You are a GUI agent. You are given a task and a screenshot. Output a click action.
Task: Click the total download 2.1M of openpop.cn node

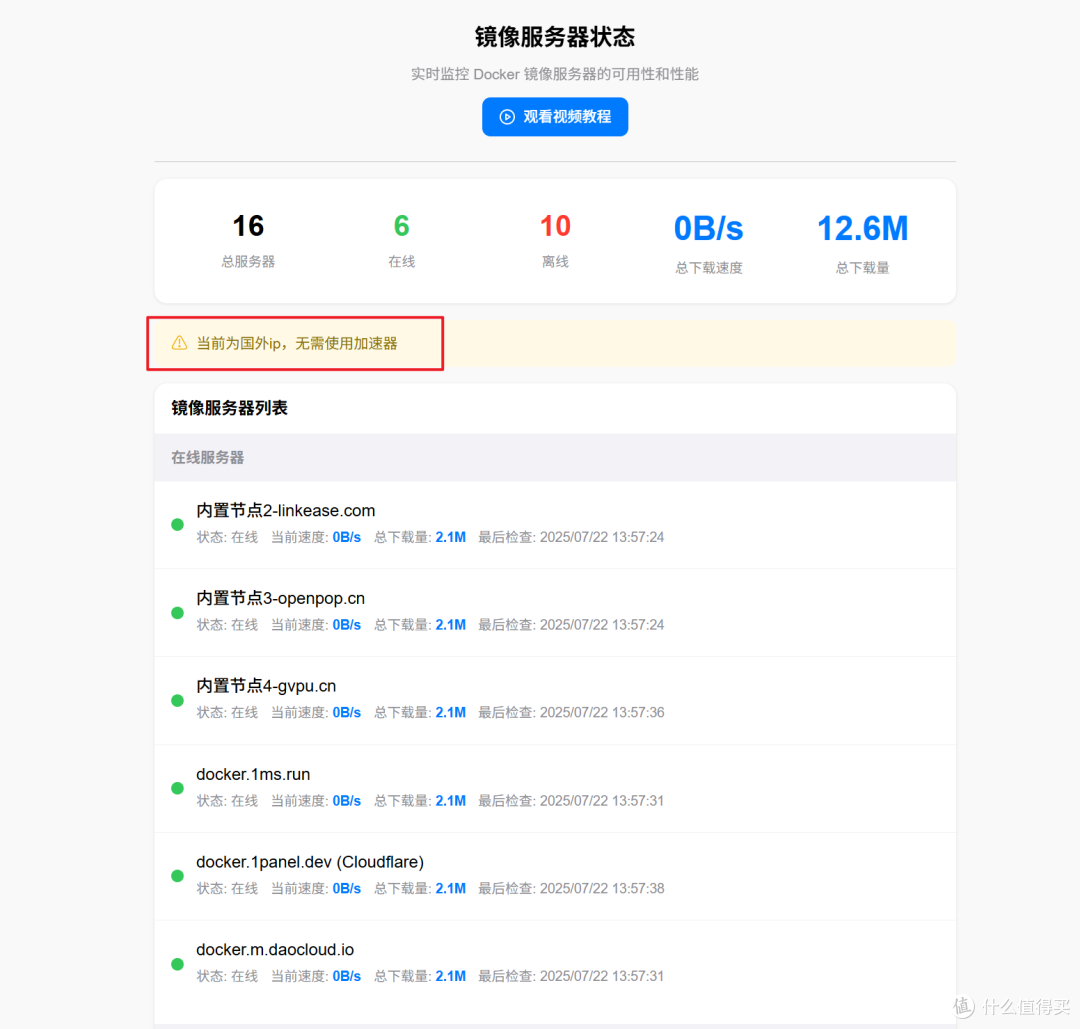click(450, 625)
